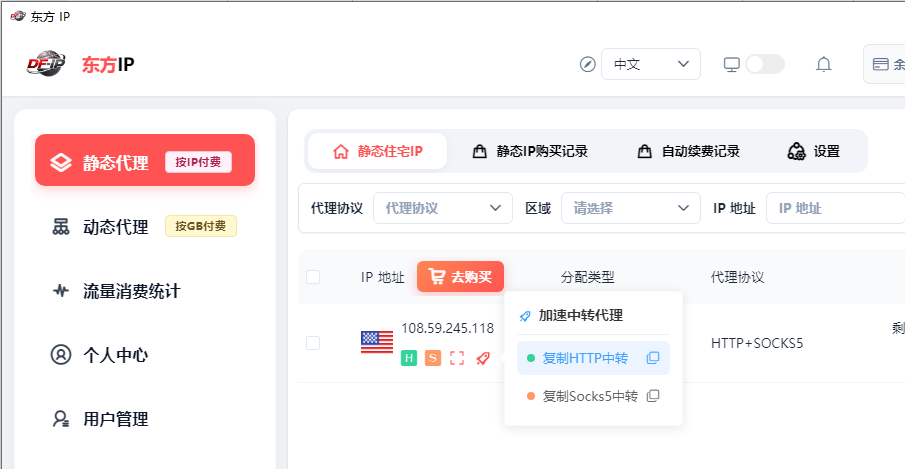Click the HTTP+SOCKS5 cell

tap(757, 343)
